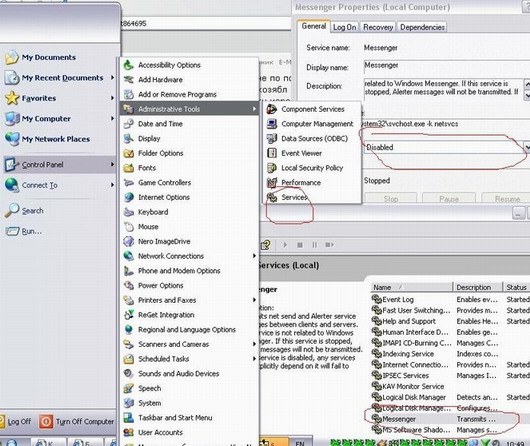Click Turn Off Computer button
The image size is (530, 446).
(x=76, y=422)
